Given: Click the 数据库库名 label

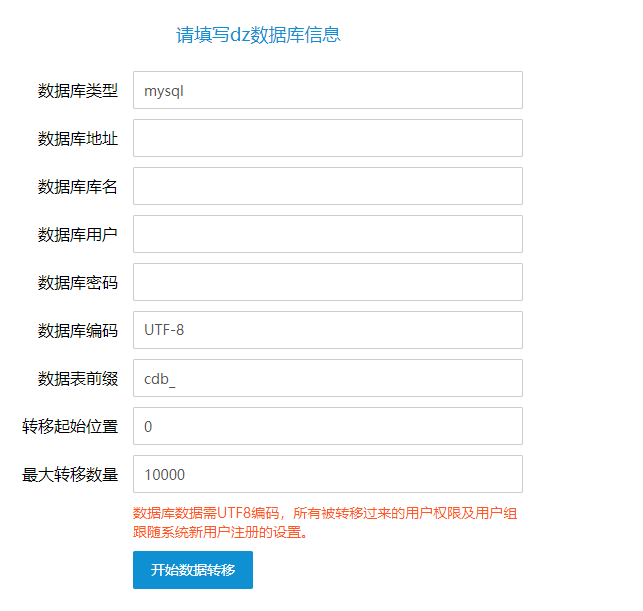Looking at the screenshot, I should (78, 187).
